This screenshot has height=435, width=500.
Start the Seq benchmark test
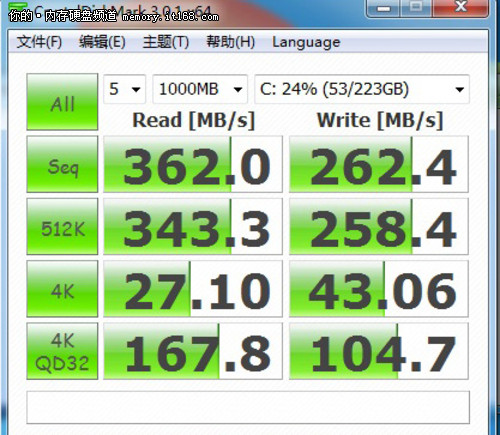tap(62, 164)
